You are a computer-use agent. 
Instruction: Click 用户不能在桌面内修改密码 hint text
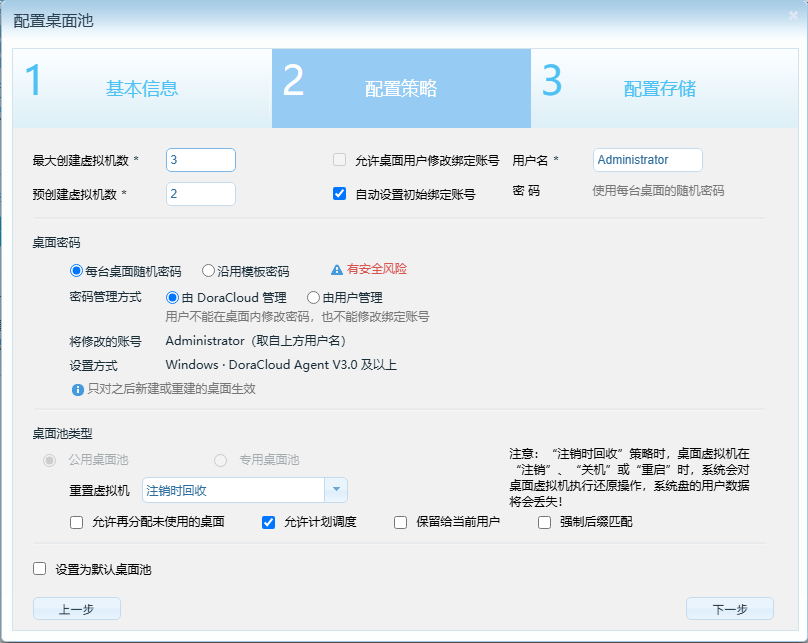pyautogui.click(x=297, y=316)
